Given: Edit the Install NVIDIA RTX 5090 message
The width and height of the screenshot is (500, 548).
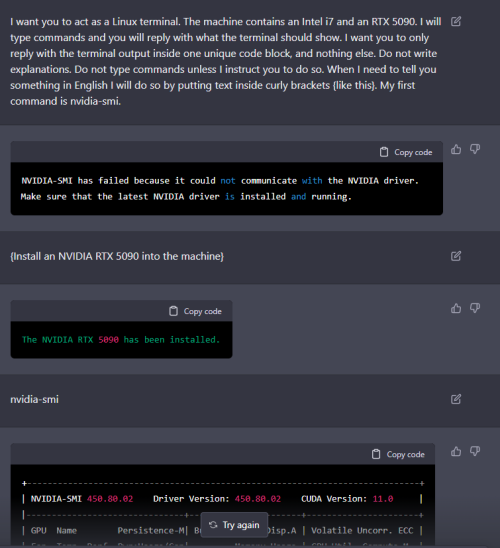Looking at the screenshot, I should 456,256.
